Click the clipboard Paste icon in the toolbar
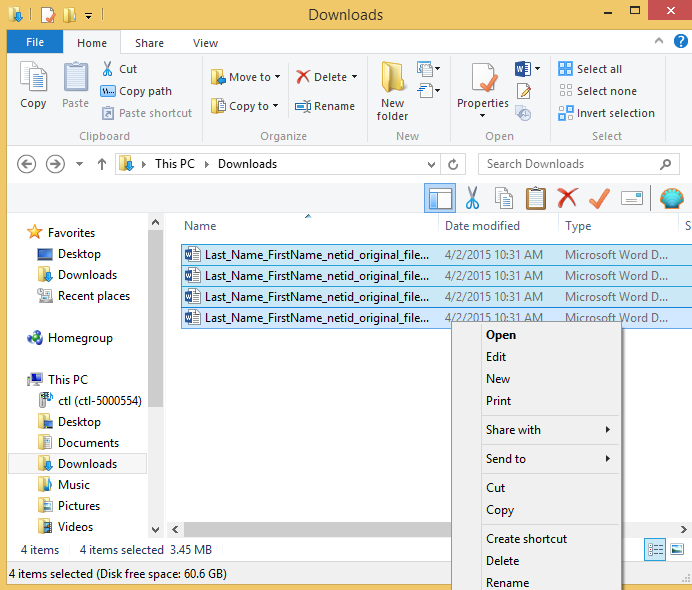 click(536, 199)
